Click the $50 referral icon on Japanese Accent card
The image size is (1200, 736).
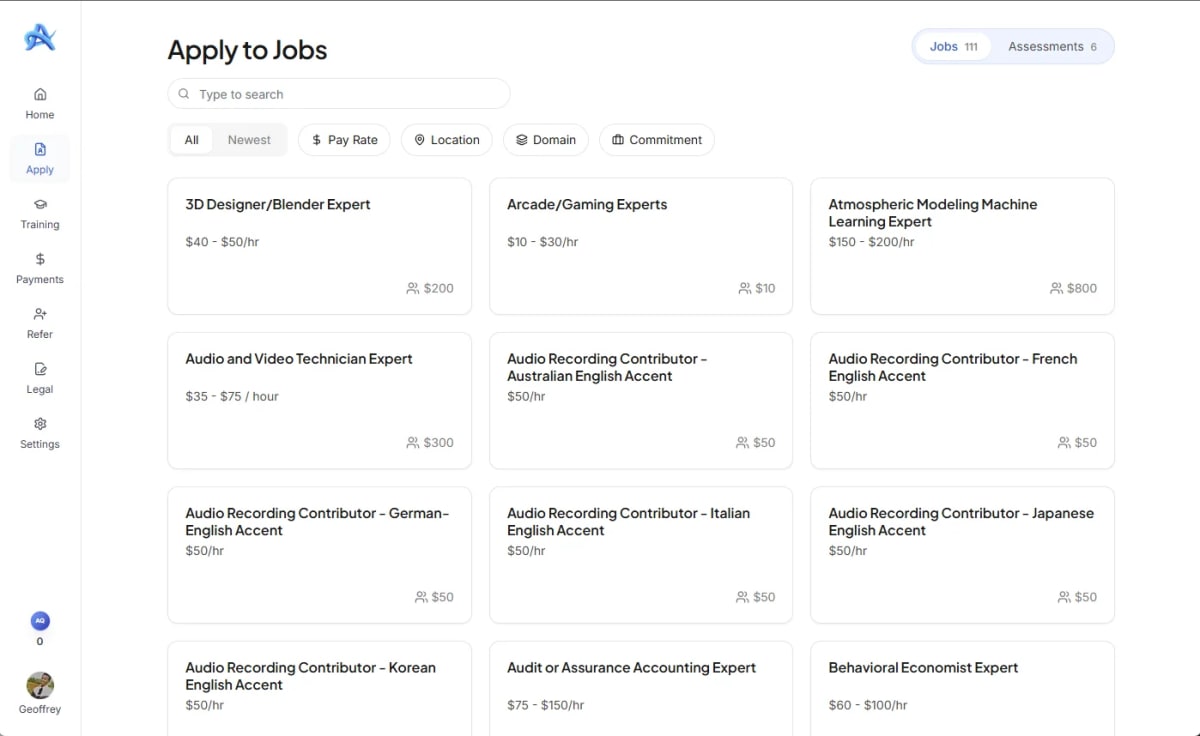pos(1064,597)
